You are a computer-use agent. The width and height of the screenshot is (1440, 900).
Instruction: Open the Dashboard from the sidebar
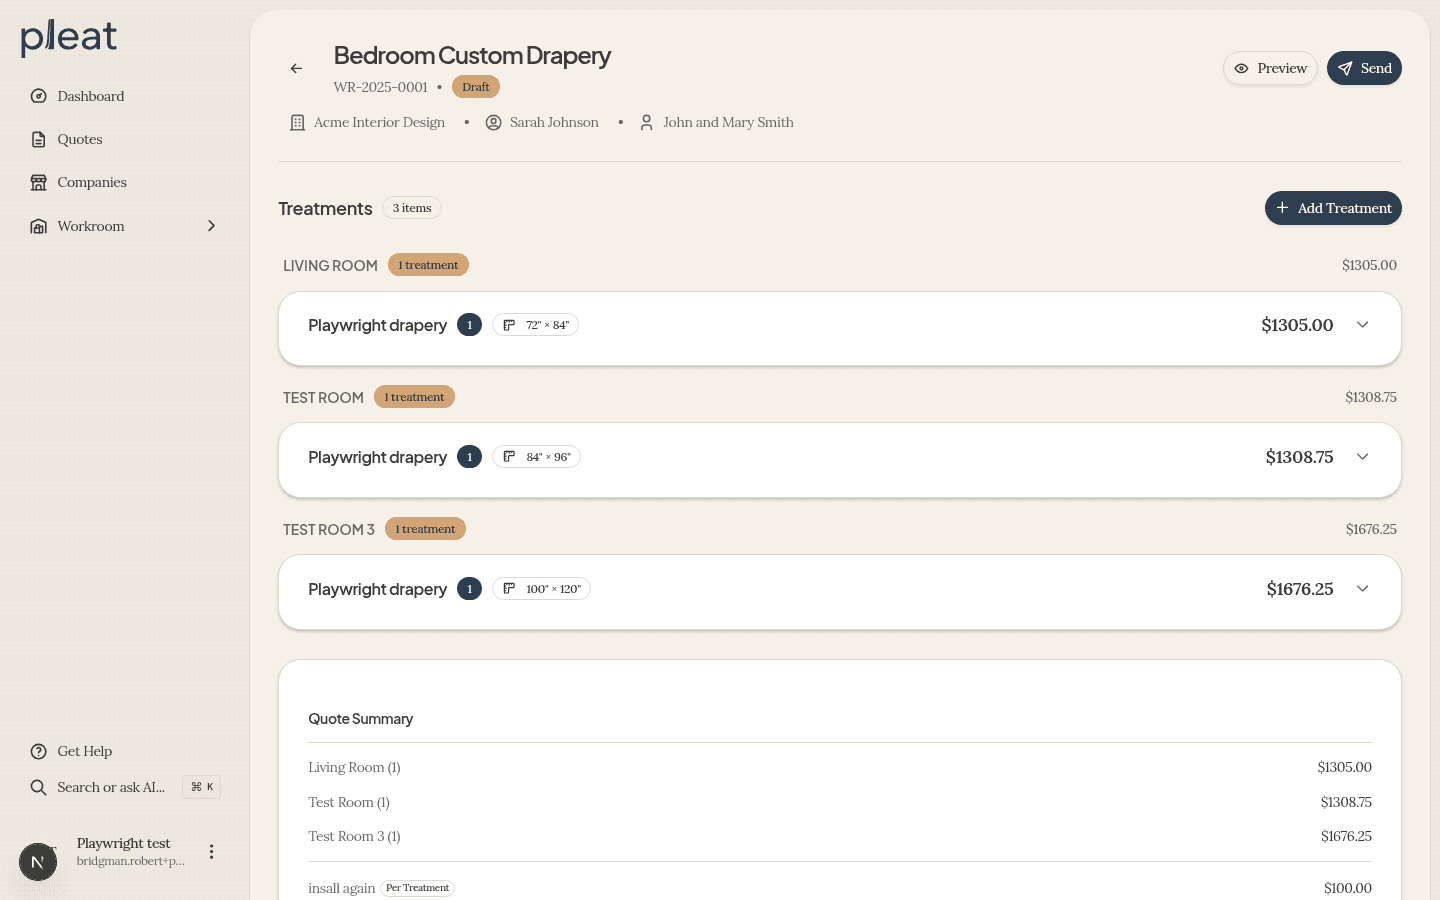point(91,96)
